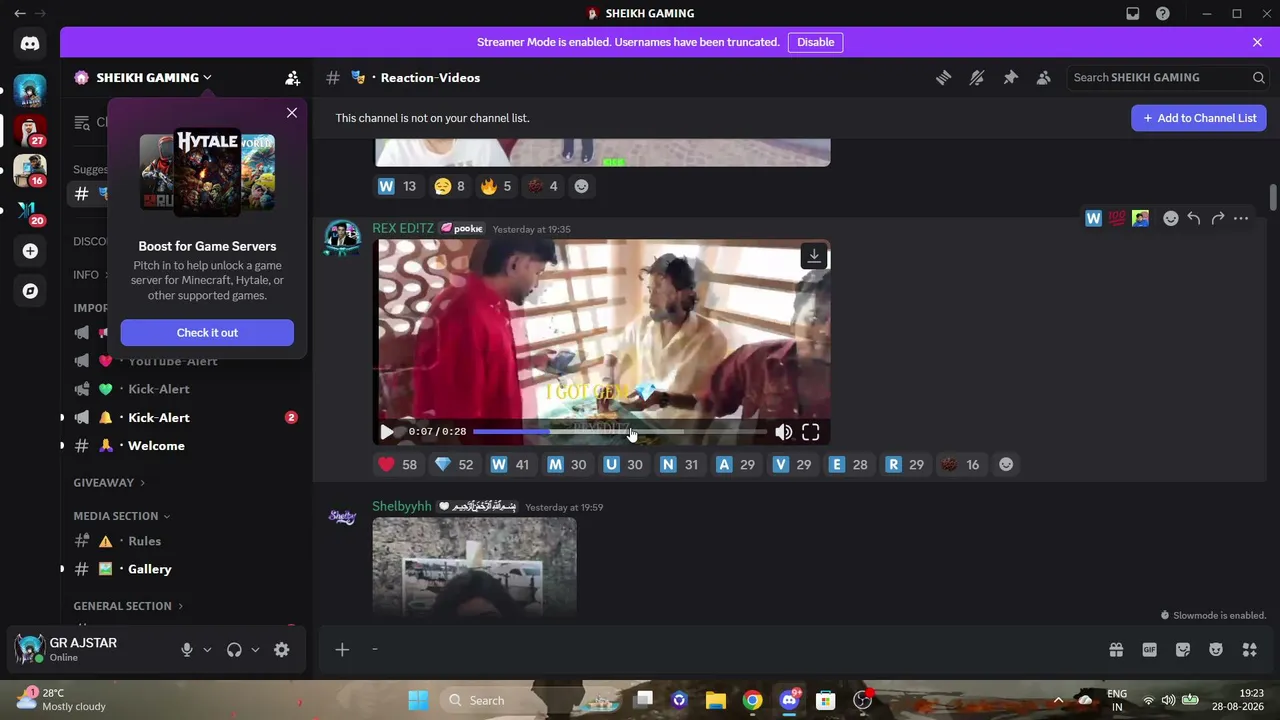The image size is (1280, 720).
Task: Play the REX ED!TZ video
Action: click(387, 432)
